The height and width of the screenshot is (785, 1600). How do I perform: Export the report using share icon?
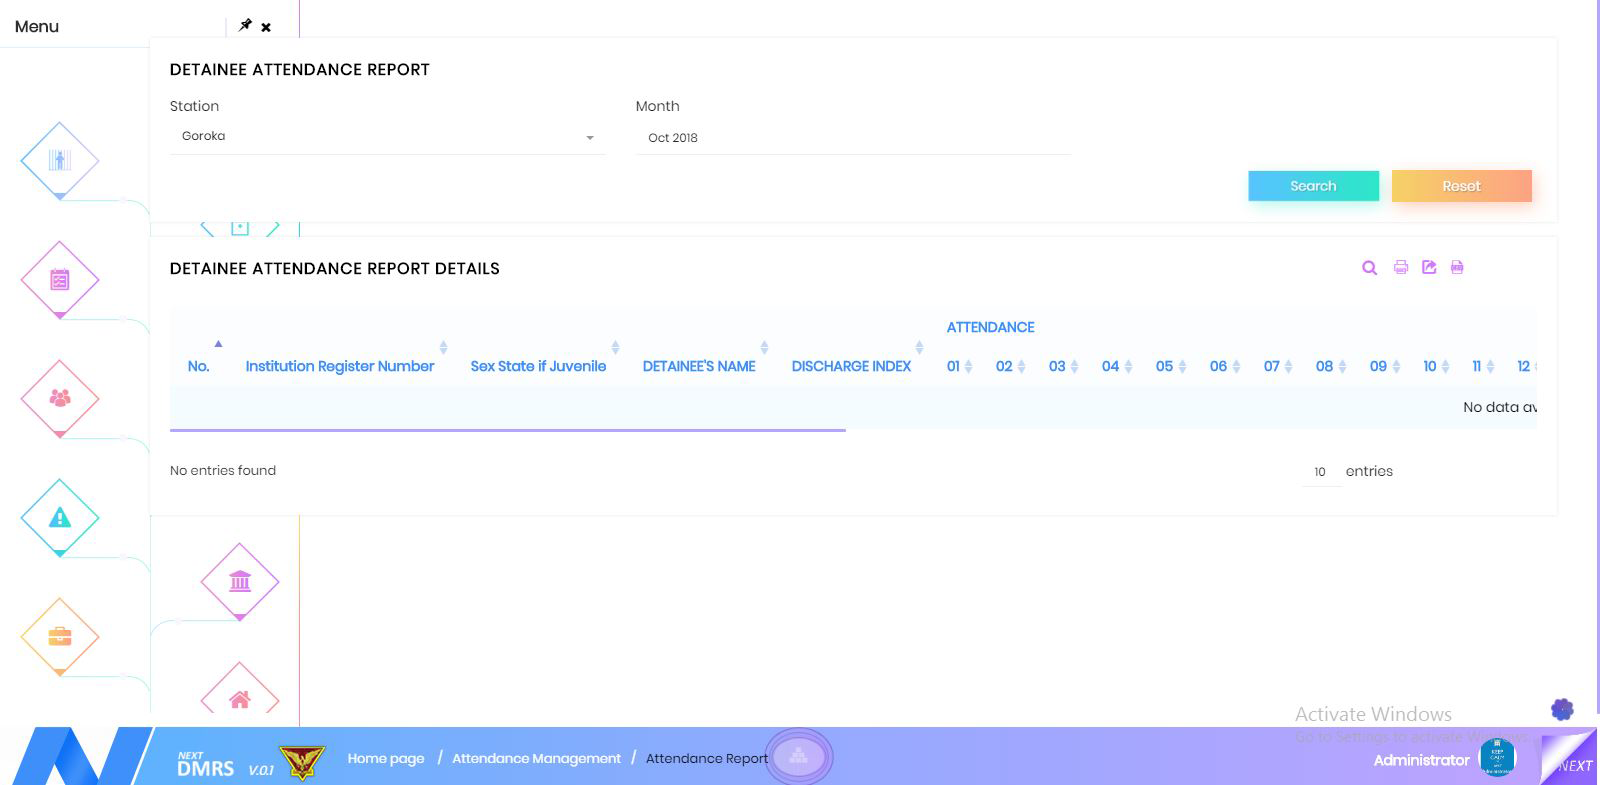tap(1429, 268)
